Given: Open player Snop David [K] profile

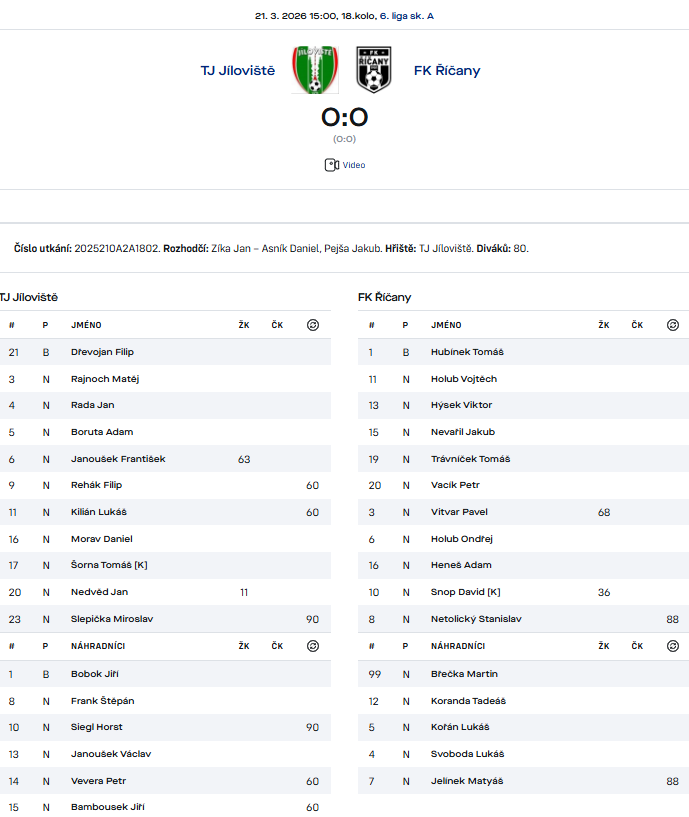Looking at the screenshot, I should coord(465,592).
